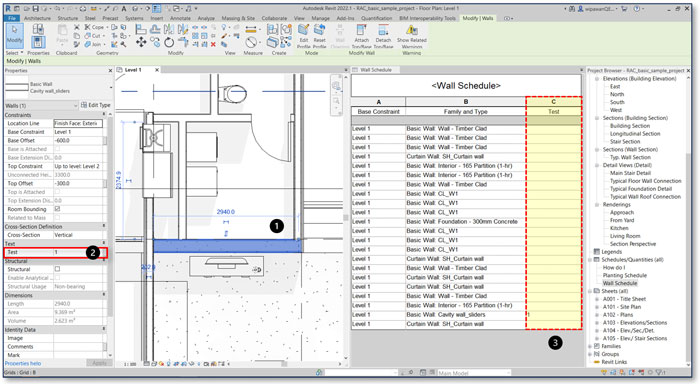Click the Location Line value field
This screenshot has height=384, width=700.
78,123
